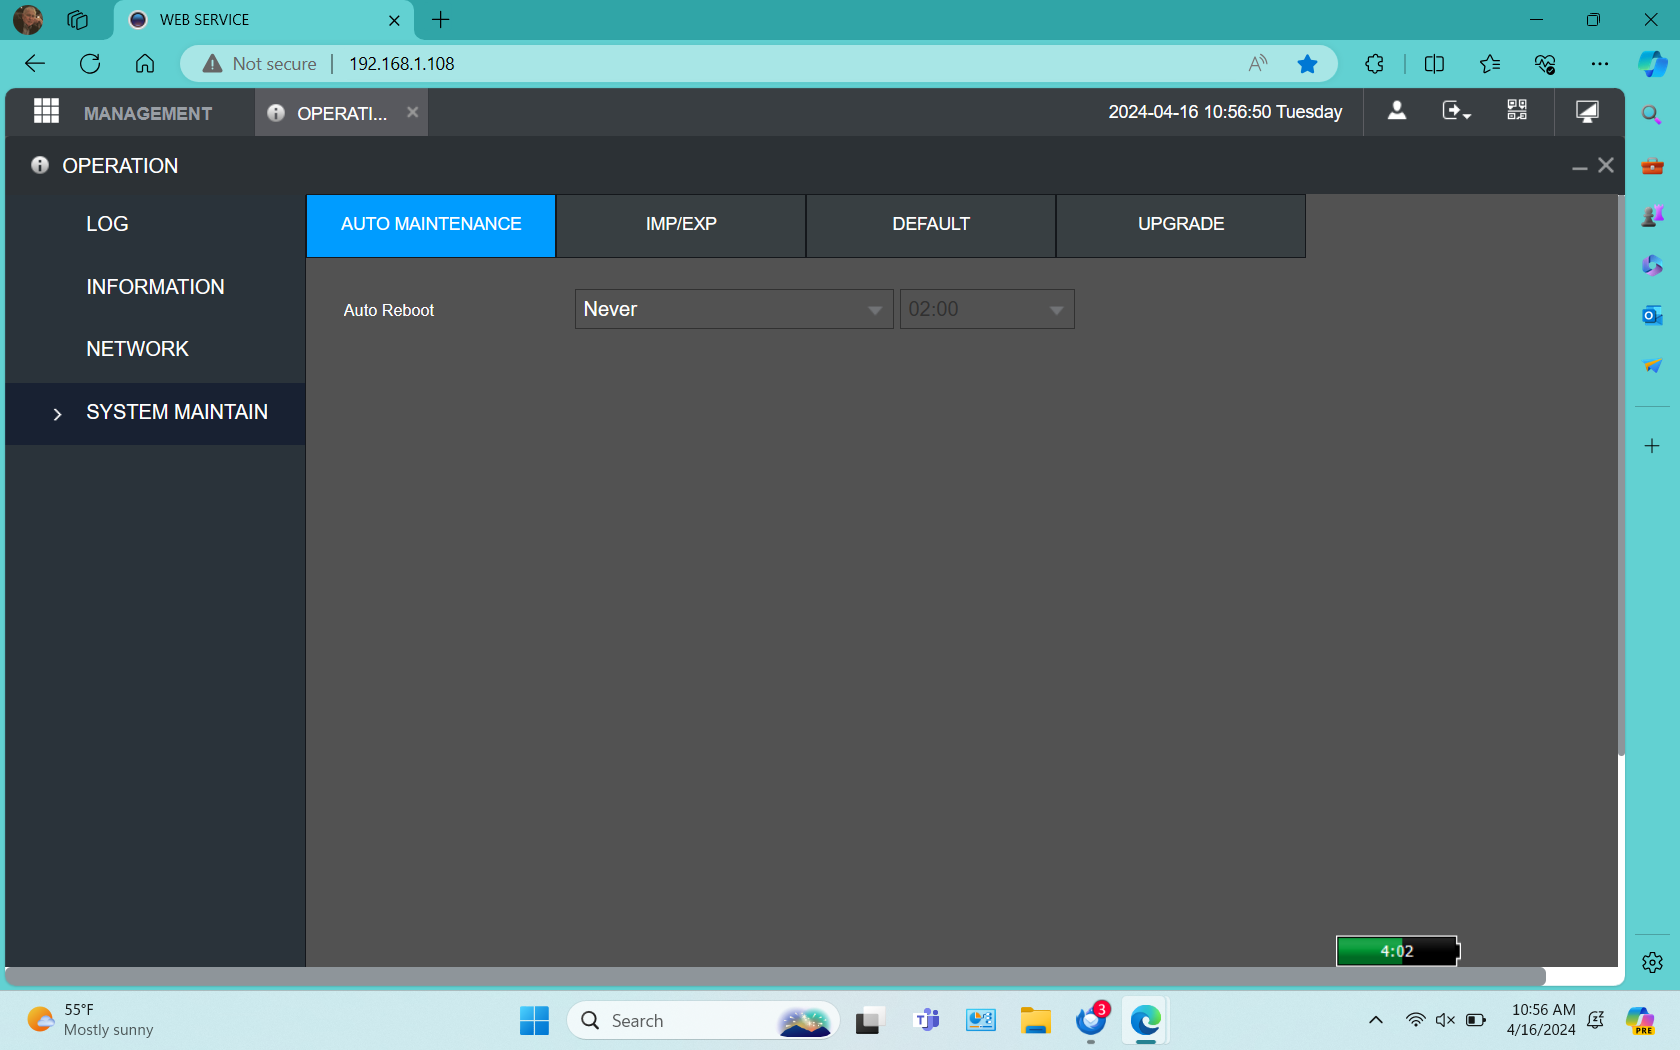1680x1050 pixels.
Task: Open the Copilot sidebar icon
Action: point(1652,64)
